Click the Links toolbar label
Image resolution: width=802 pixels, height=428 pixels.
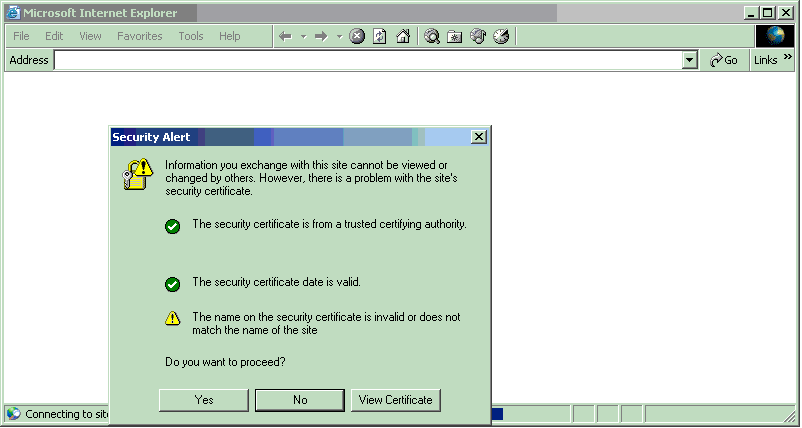click(x=765, y=60)
